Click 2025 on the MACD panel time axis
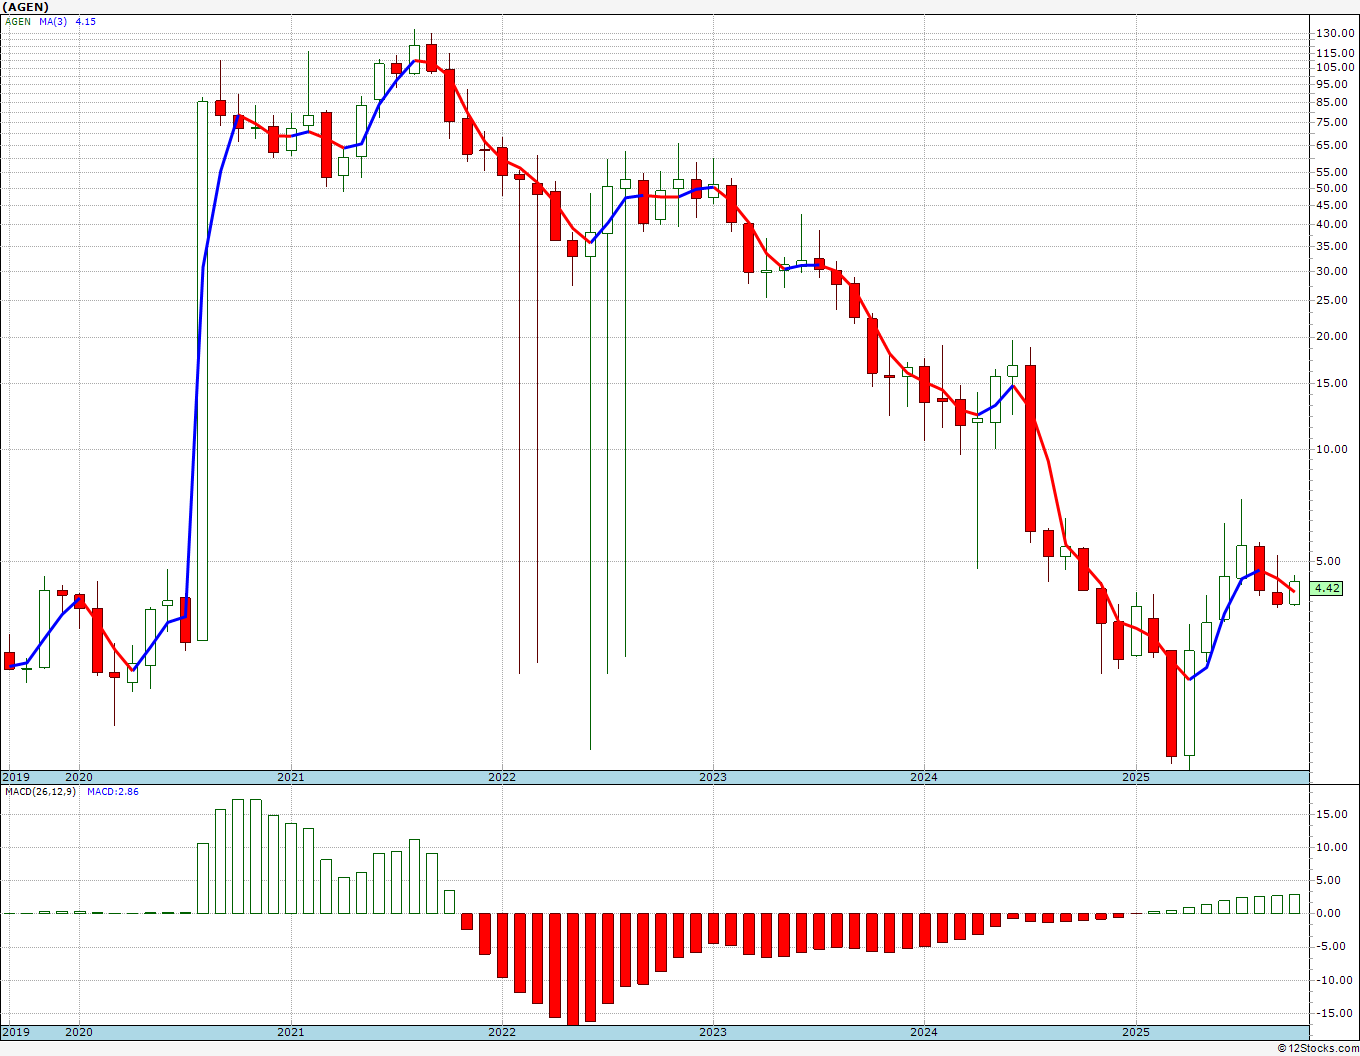This screenshot has height=1056, width=1360. point(1135,1032)
